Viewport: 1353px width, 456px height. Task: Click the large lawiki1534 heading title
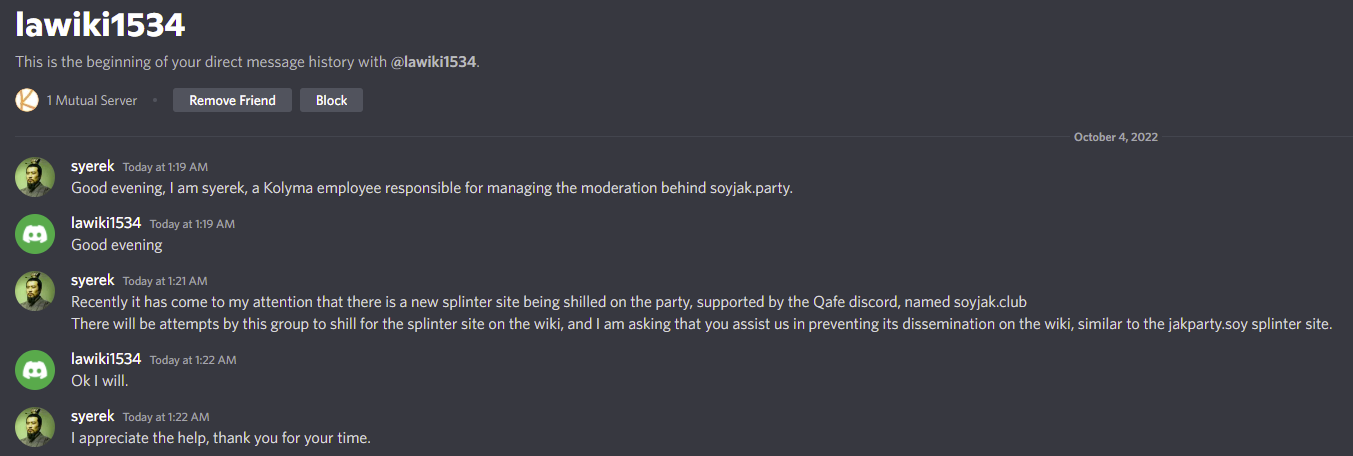(x=100, y=24)
